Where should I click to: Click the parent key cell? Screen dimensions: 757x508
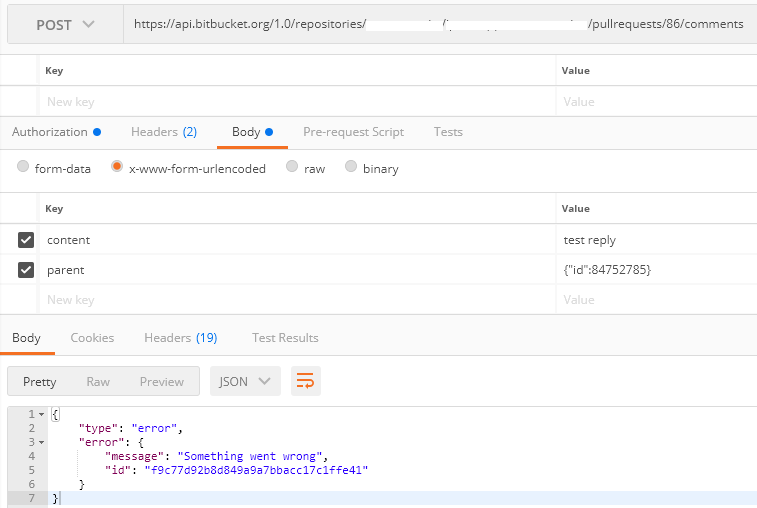tap(297, 269)
